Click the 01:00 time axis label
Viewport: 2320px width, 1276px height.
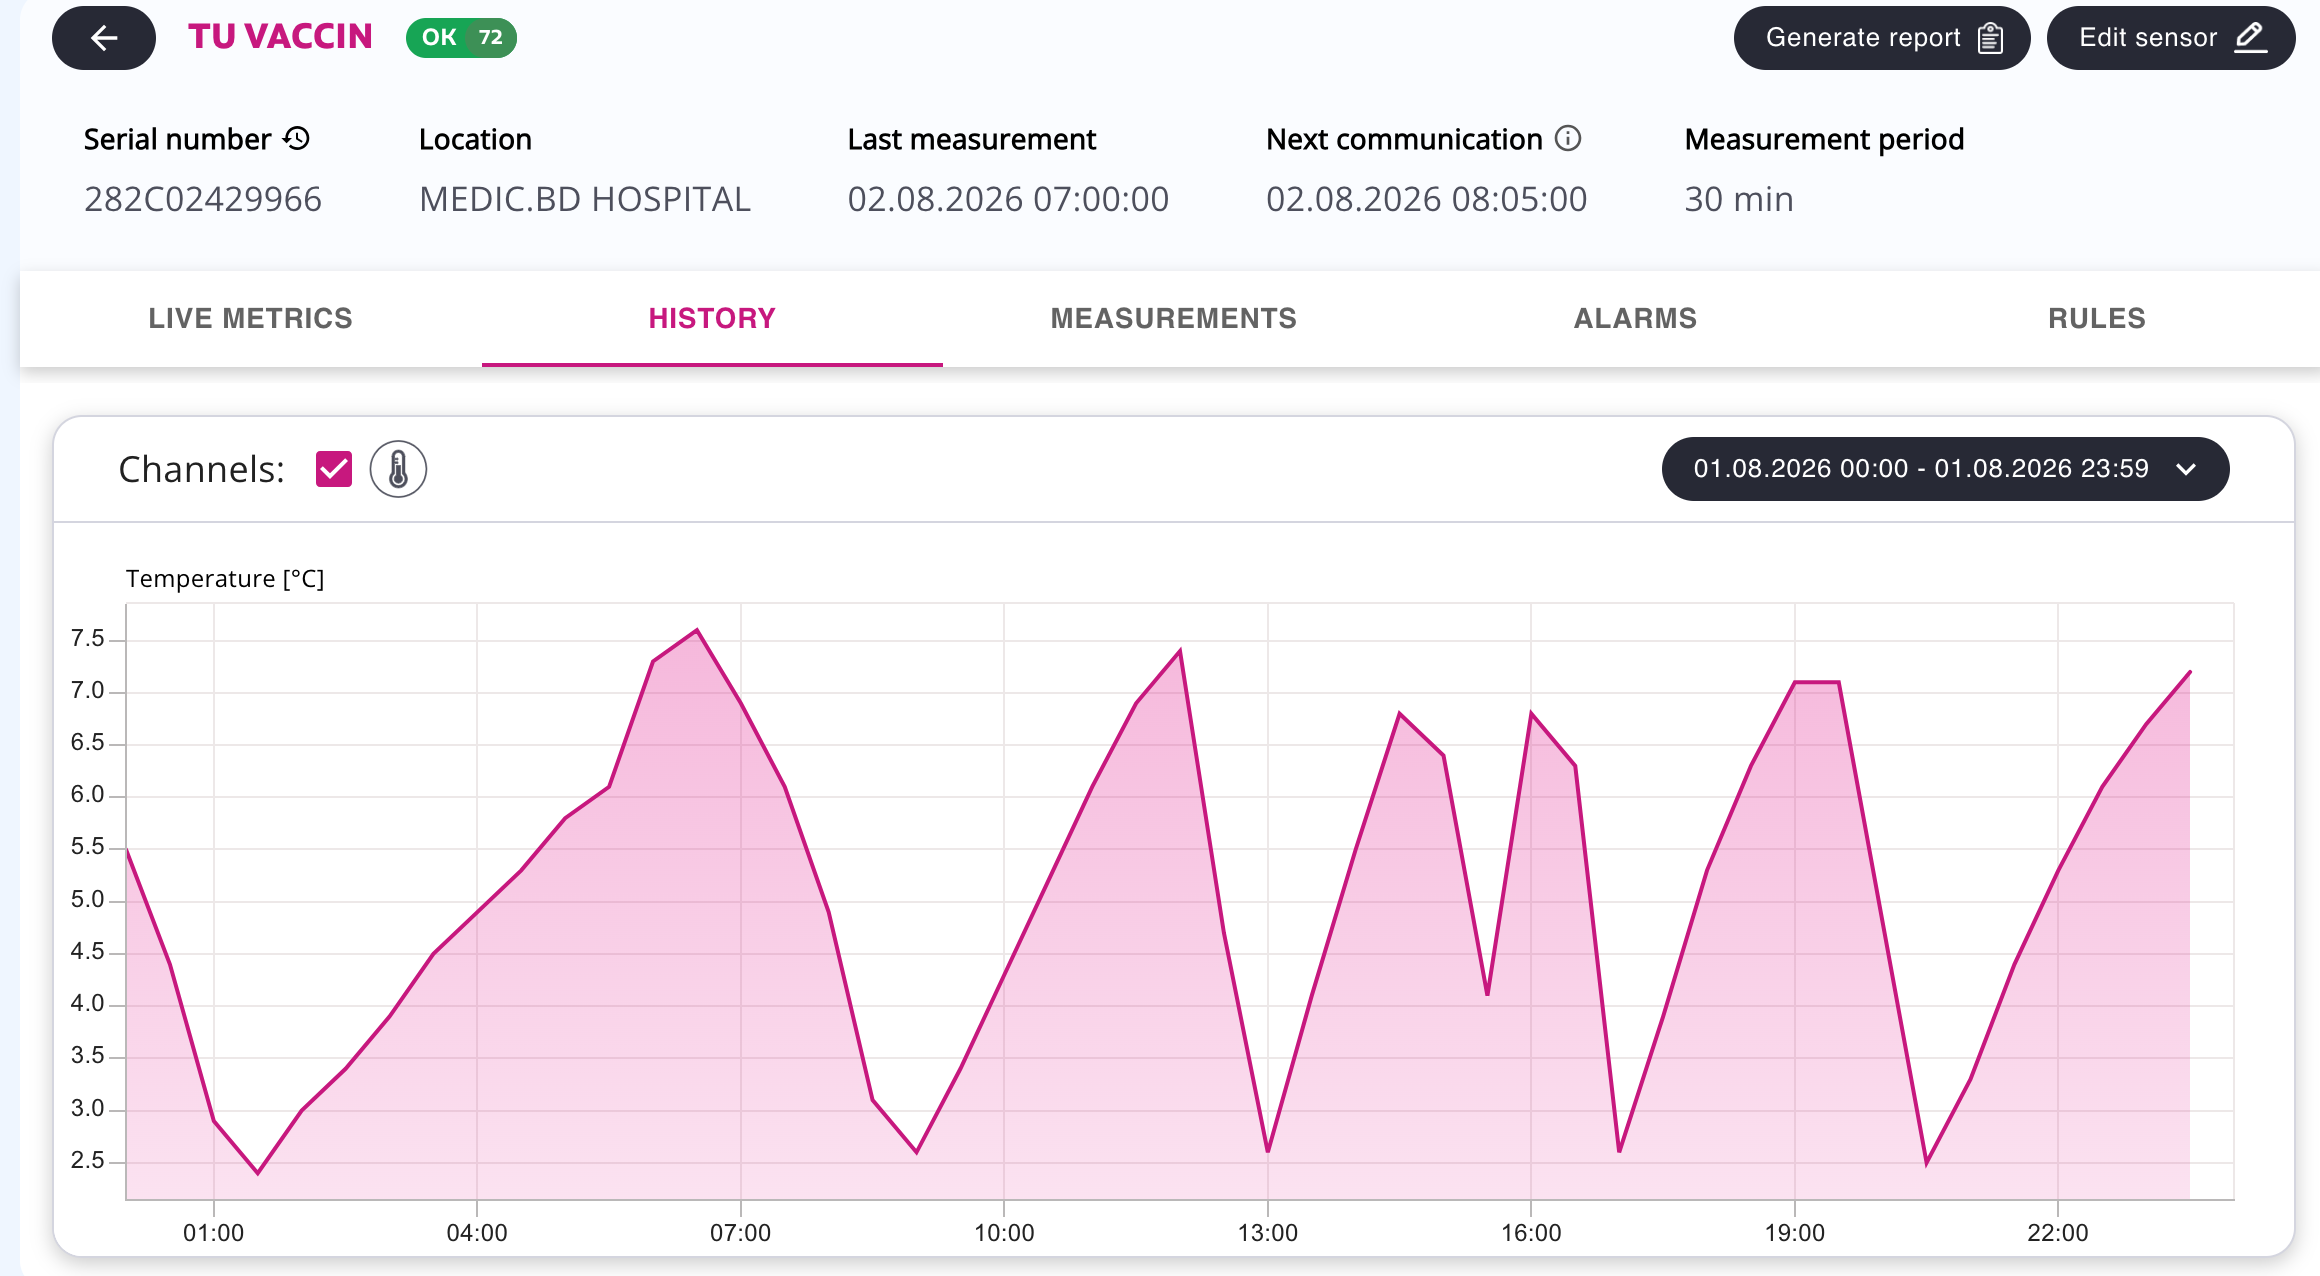213,1233
